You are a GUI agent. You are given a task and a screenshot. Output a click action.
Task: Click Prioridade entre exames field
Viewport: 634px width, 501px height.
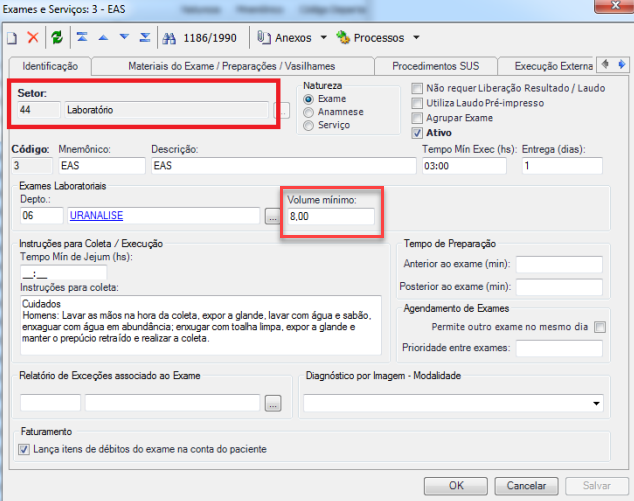click(559, 348)
